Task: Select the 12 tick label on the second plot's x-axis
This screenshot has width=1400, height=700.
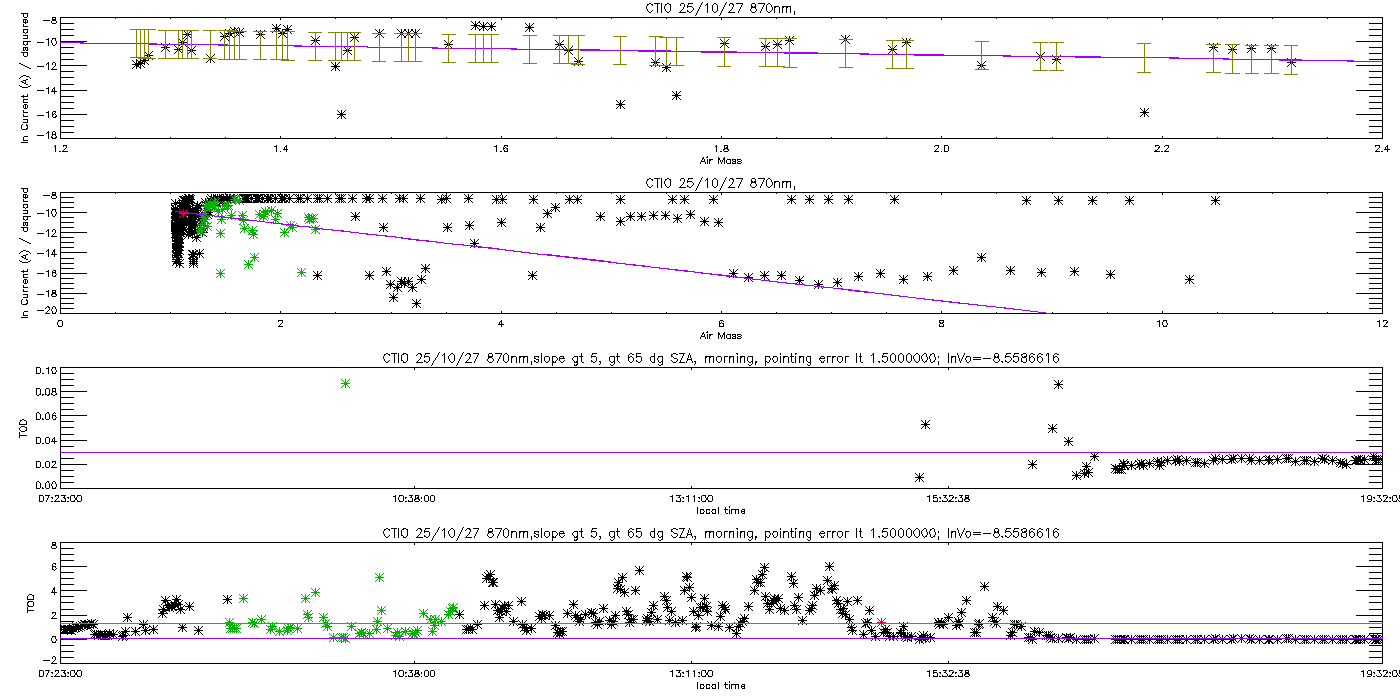Action: pyautogui.click(x=1381, y=324)
